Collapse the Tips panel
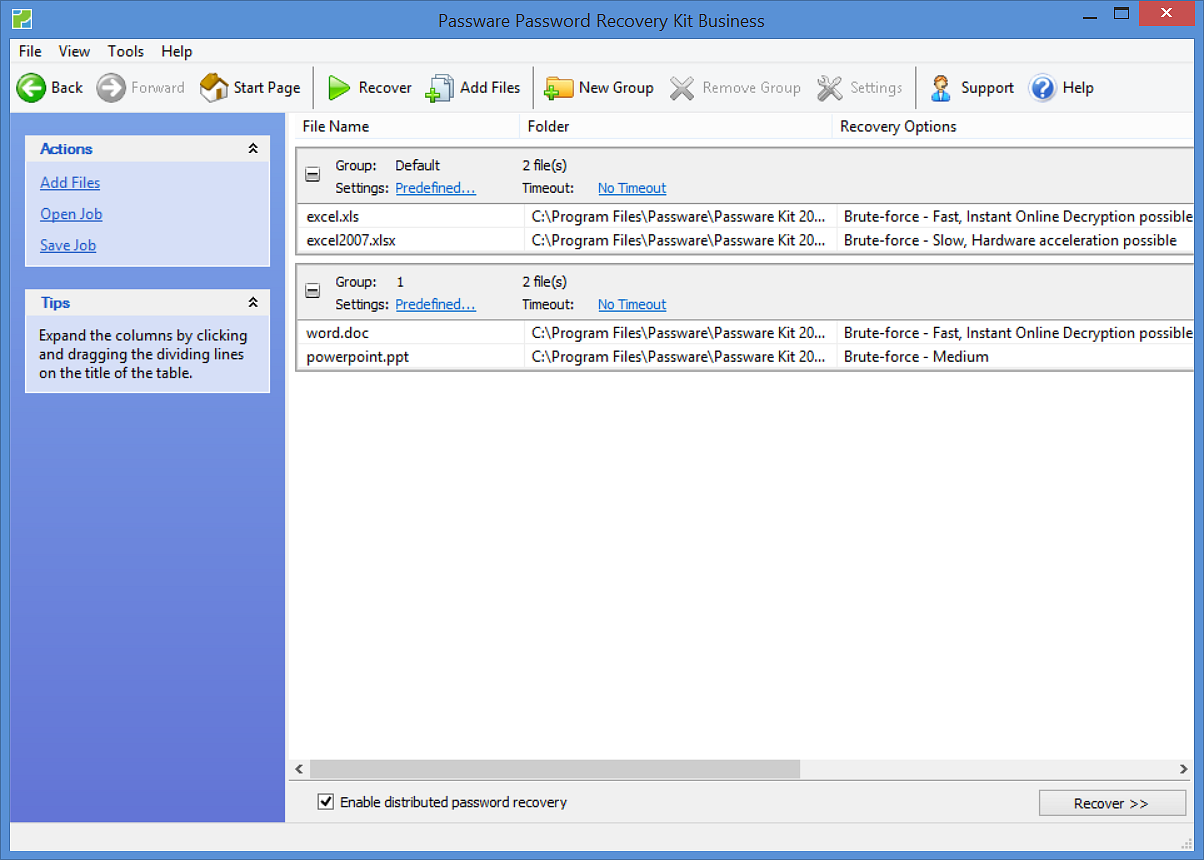 253,303
